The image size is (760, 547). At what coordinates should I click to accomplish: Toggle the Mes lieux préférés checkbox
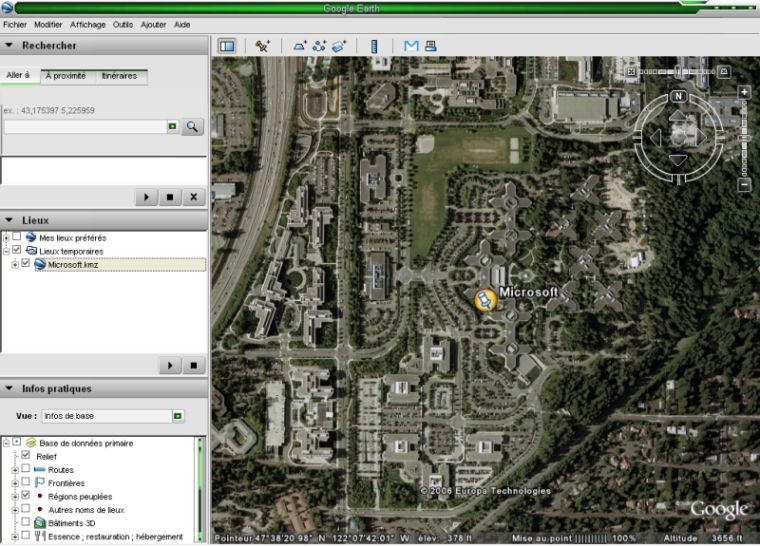pos(17,236)
